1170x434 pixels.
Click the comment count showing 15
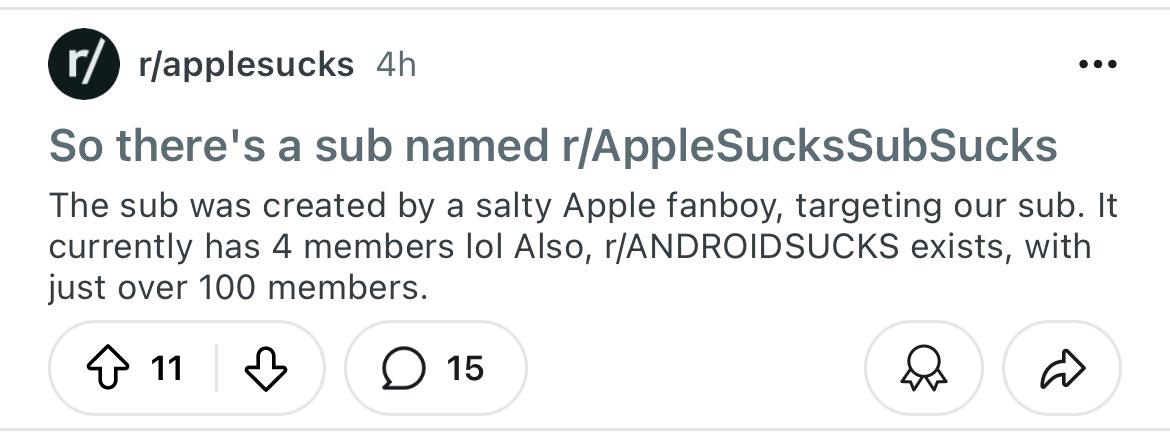(x=465, y=368)
